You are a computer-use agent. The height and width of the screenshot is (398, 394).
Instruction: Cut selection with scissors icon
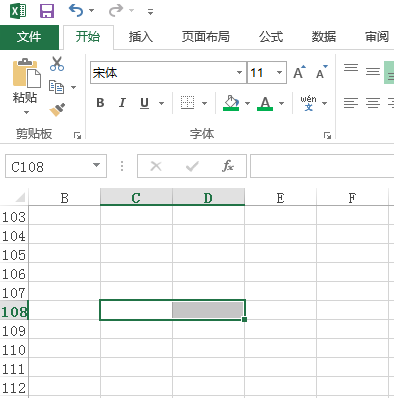pos(57,64)
